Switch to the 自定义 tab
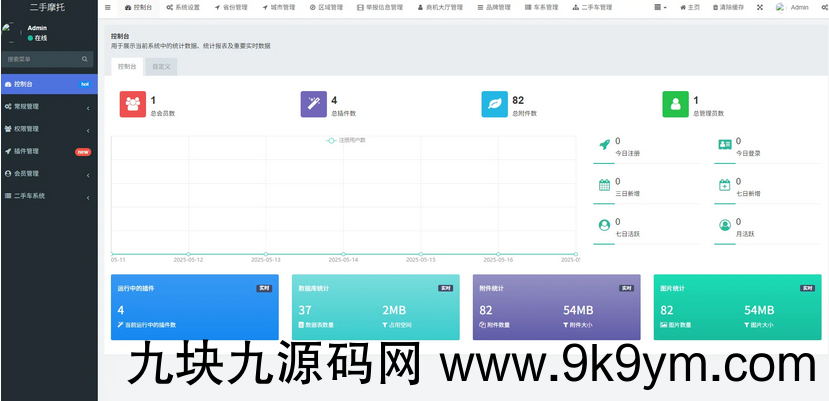 [161, 67]
